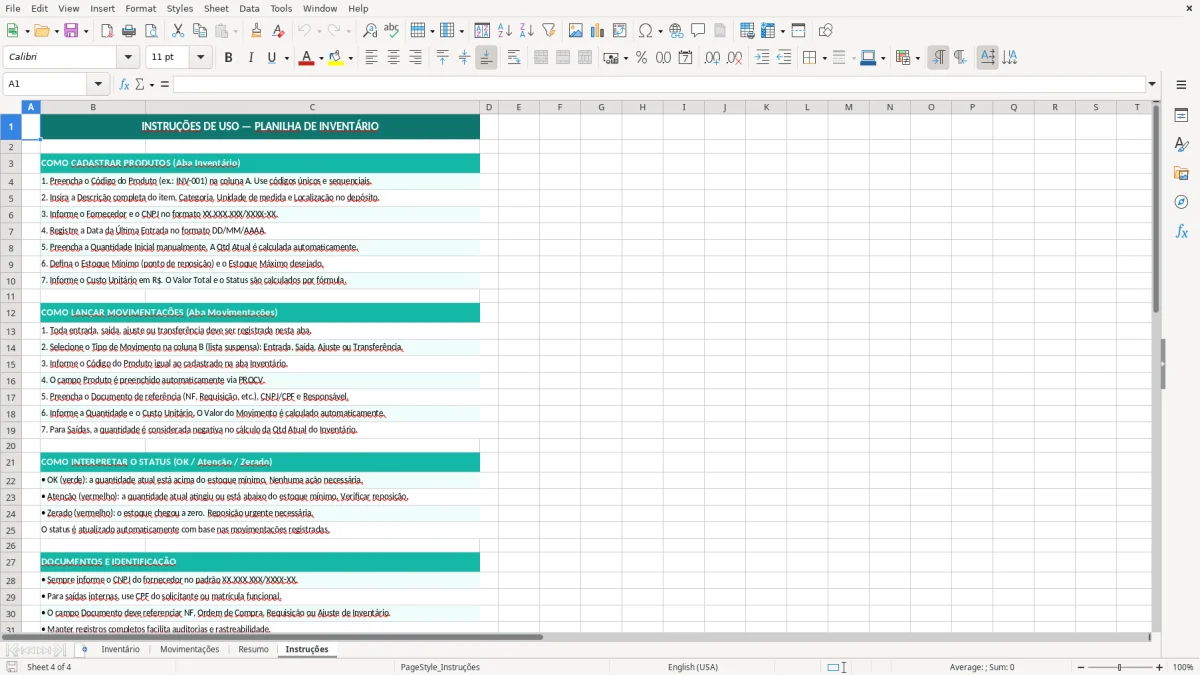
Task: Toggle Underline formatting
Action: point(271,58)
